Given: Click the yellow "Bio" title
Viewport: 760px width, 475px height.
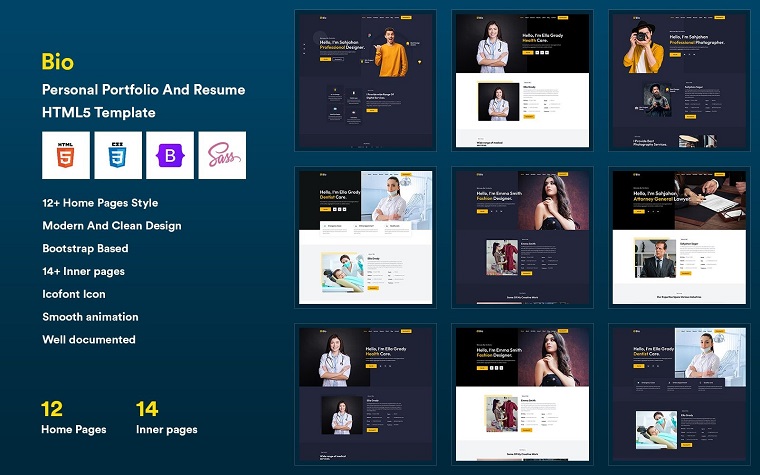Looking at the screenshot, I should (x=58, y=61).
